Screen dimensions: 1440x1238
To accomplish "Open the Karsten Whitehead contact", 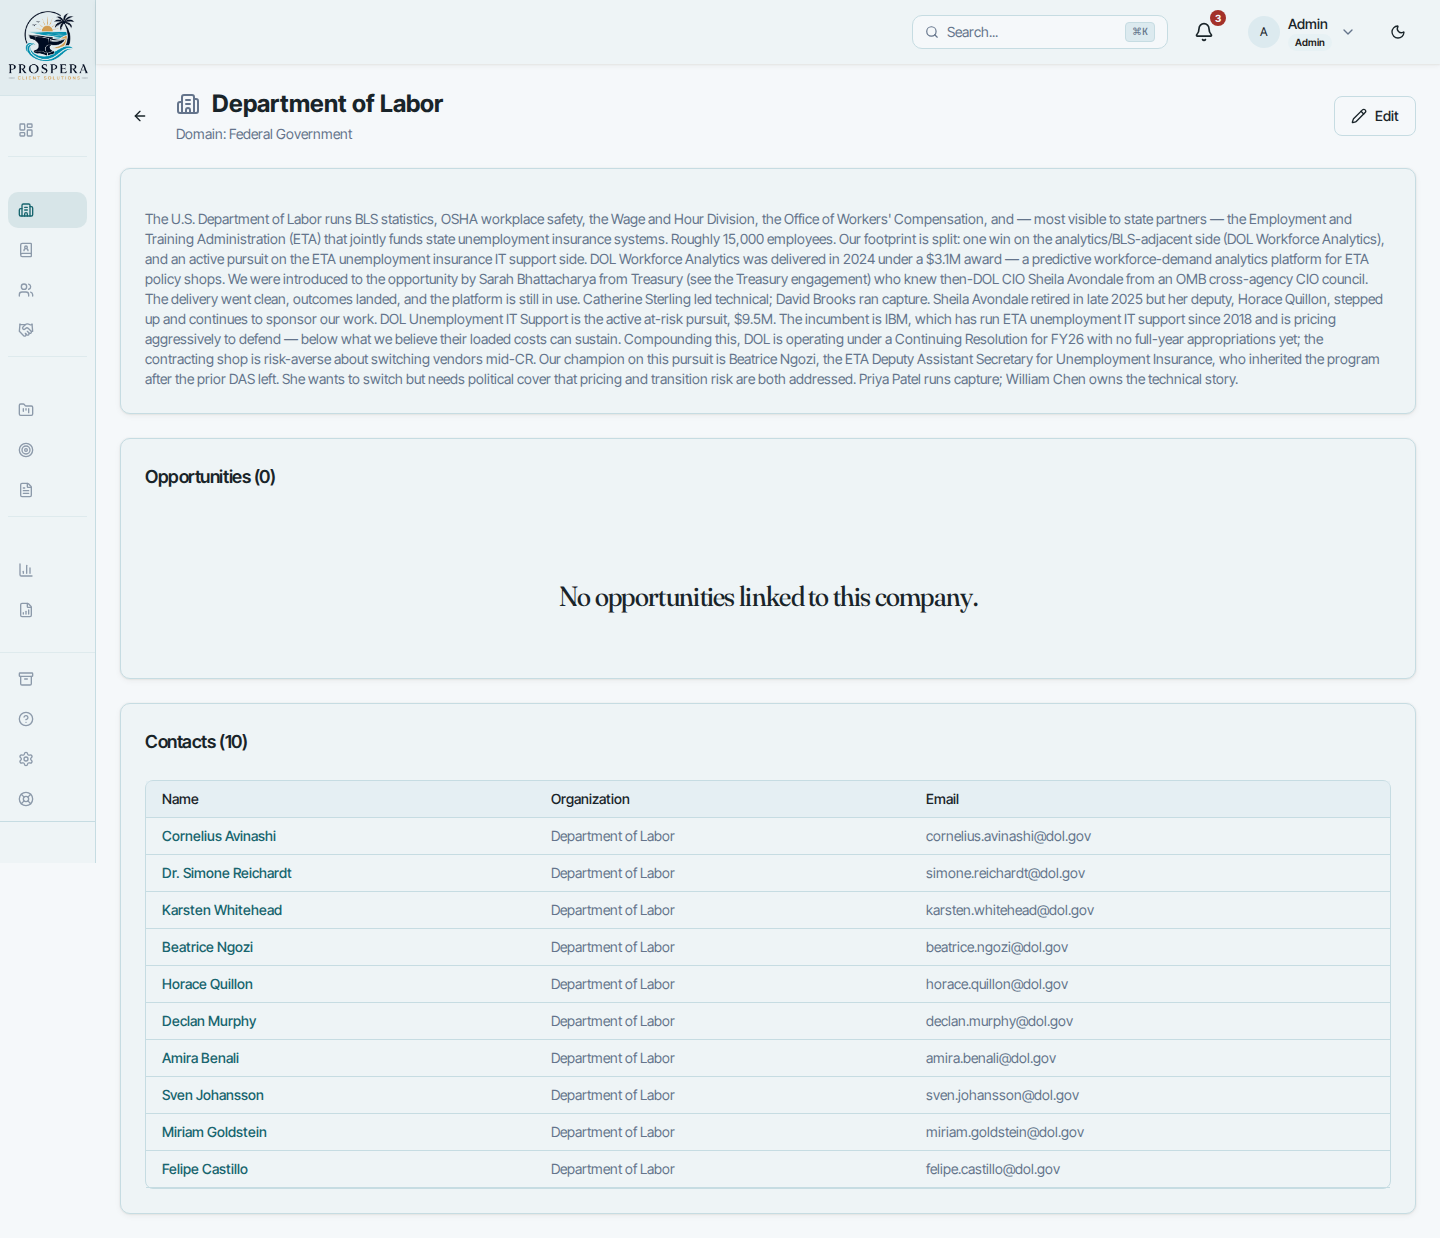I will 222,910.
